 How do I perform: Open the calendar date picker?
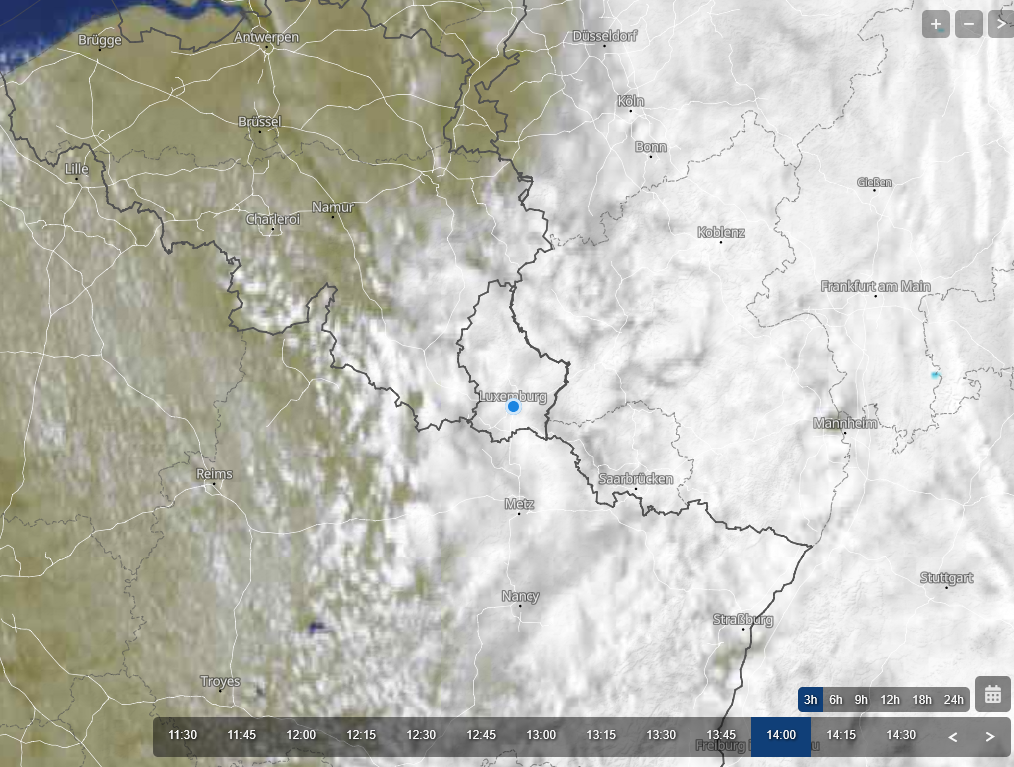[993, 695]
